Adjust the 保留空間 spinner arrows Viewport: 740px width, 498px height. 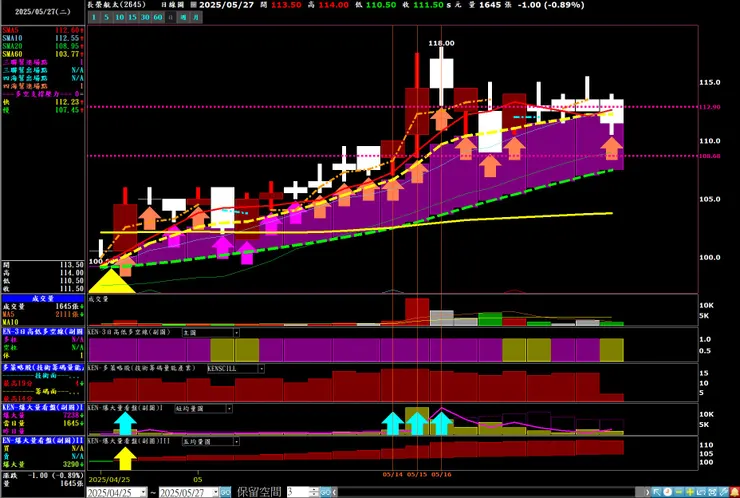tap(314, 492)
